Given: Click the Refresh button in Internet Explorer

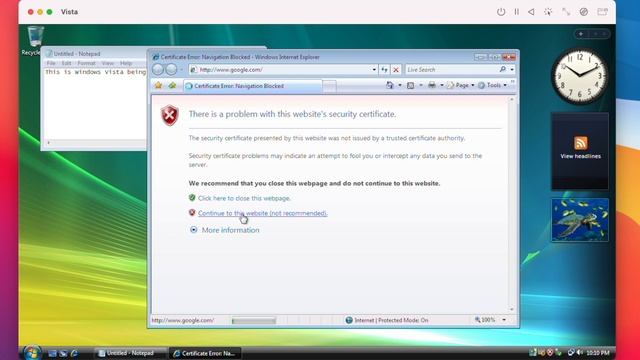Looking at the screenshot, I should point(384,70).
